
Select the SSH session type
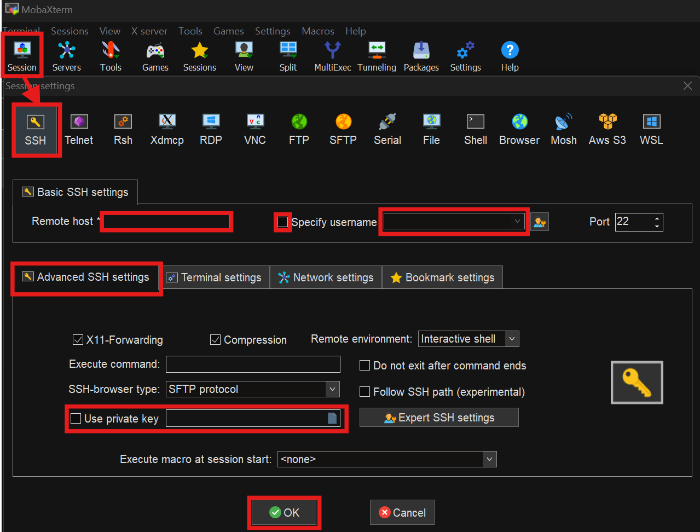[x=35, y=129]
